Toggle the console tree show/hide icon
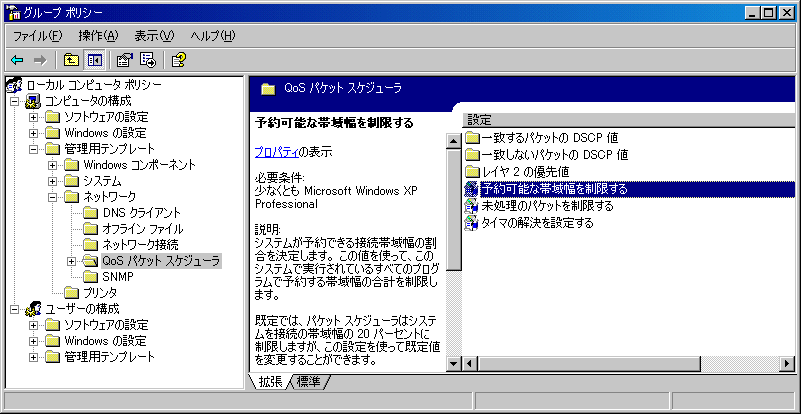Viewport: 801px width, 414px height. [x=94, y=61]
